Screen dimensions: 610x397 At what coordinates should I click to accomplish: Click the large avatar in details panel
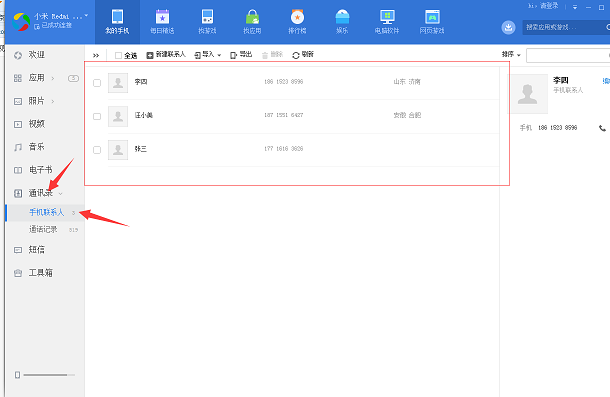point(528,94)
